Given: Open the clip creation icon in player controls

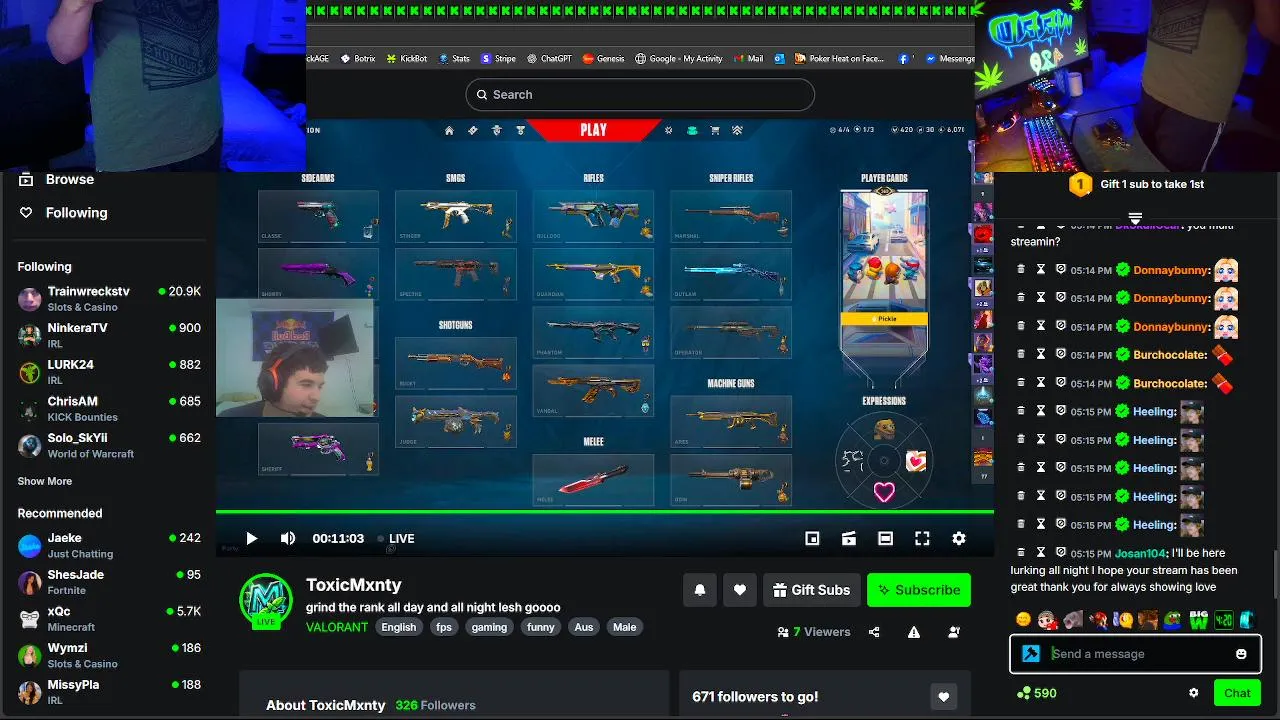Looking at the screenshot, I should tap(849, 538).
